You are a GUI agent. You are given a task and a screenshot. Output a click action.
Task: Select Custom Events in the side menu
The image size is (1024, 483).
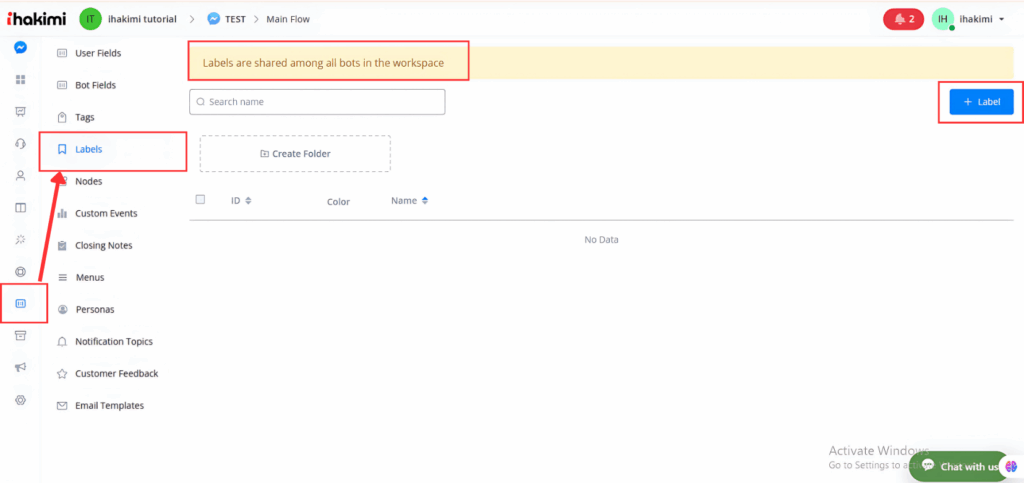(x=105, y=213)
